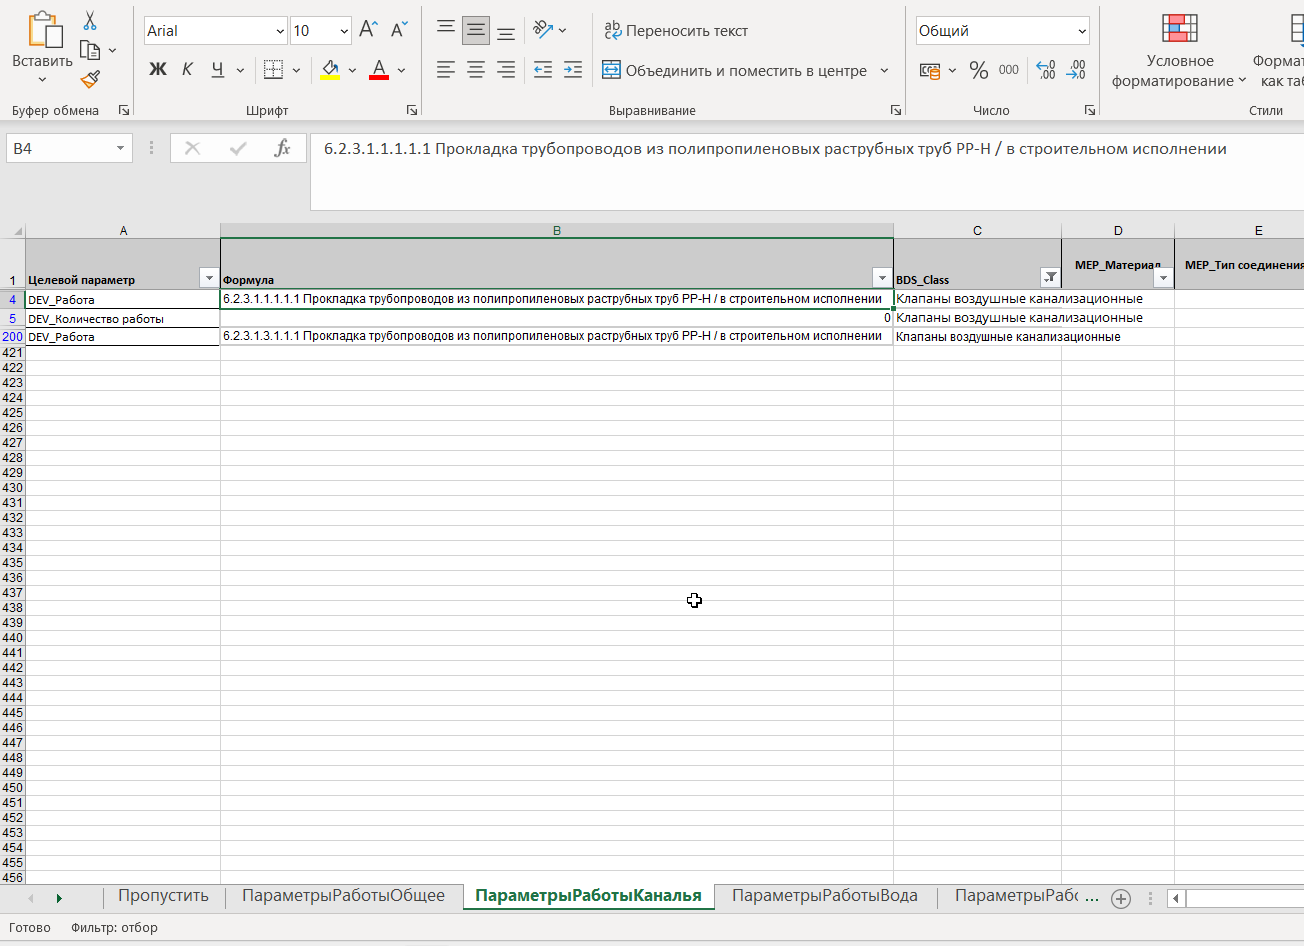
Task: Open the Arial font name dropdown
Action: click(280, 31)
